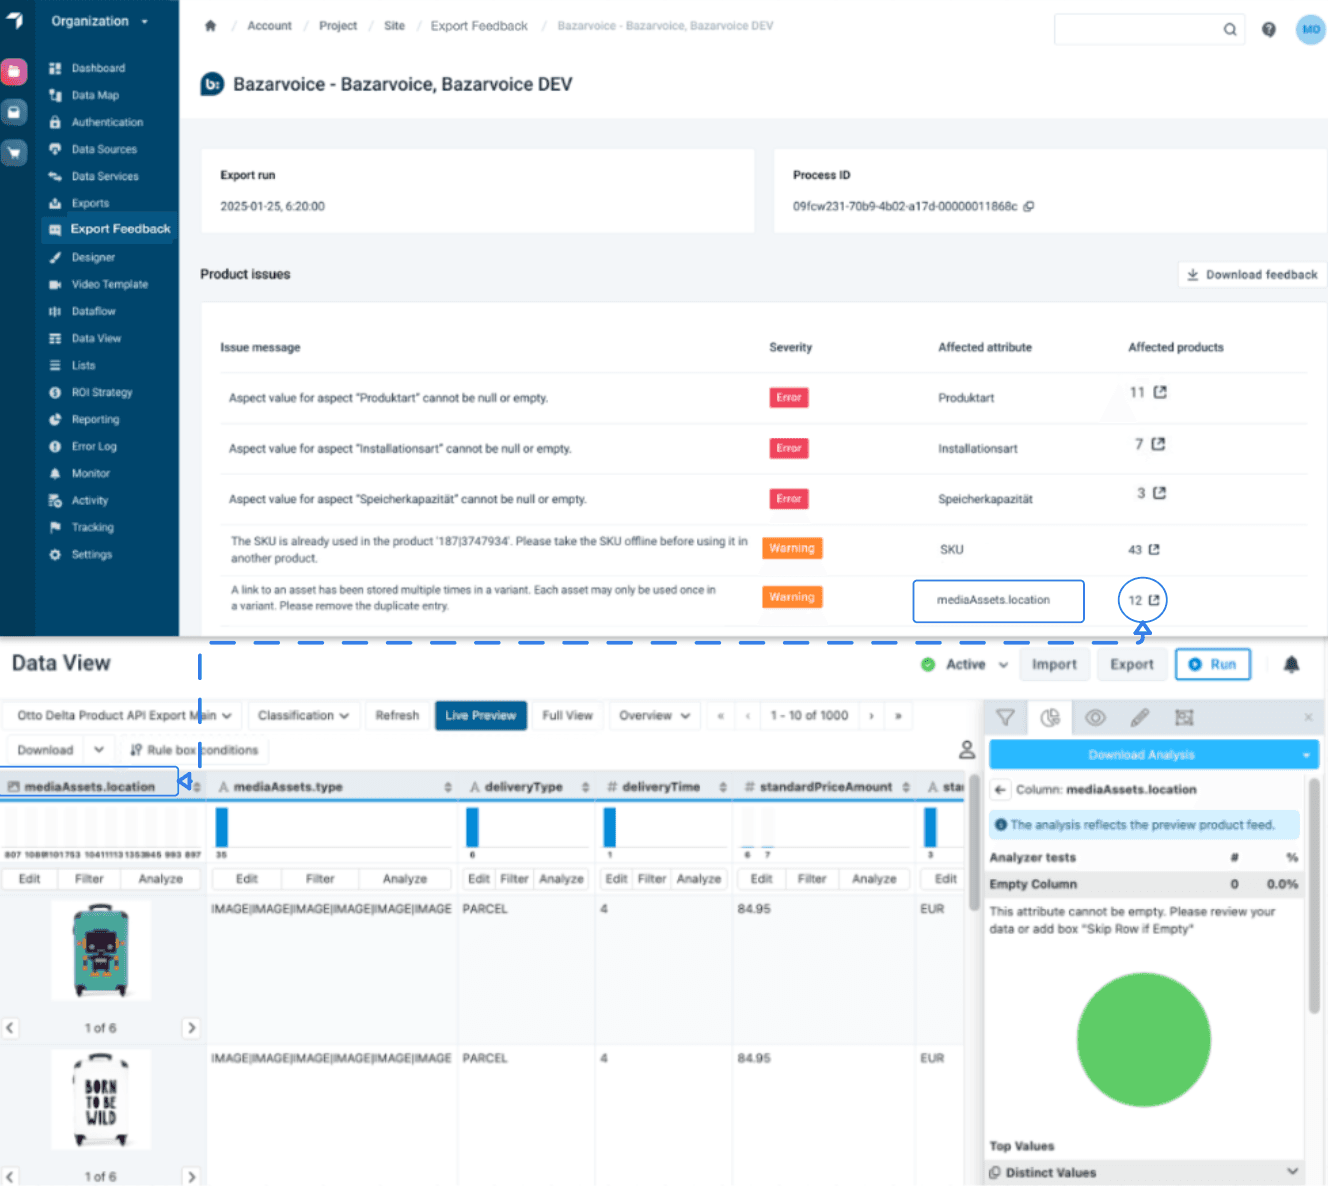
Task: Open the pencil edit panel tab
Action: [1139, 717]
